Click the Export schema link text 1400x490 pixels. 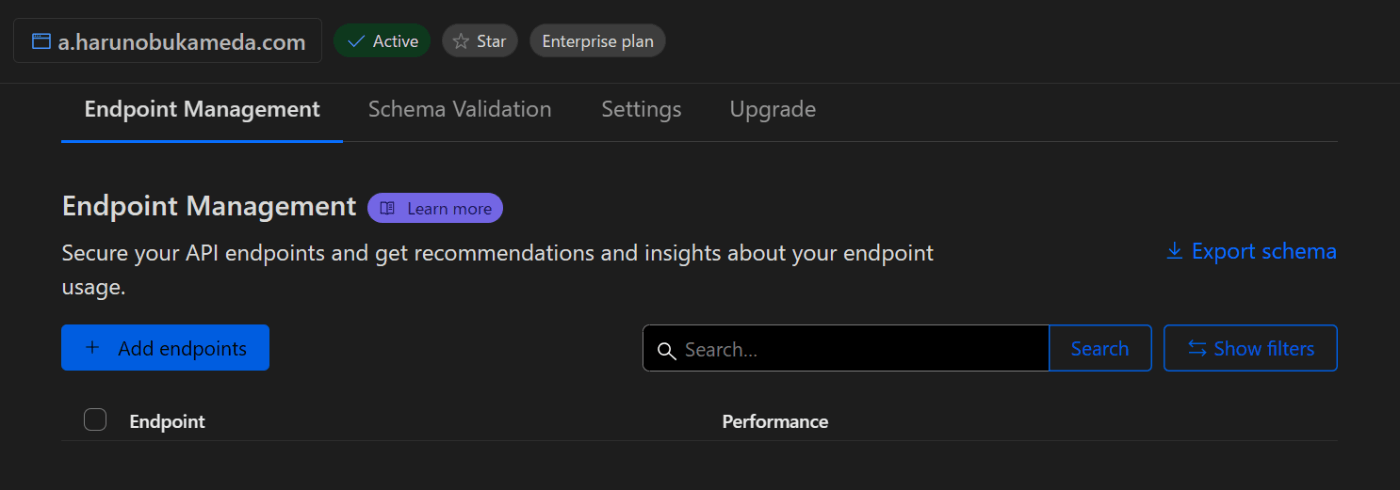1264,251
